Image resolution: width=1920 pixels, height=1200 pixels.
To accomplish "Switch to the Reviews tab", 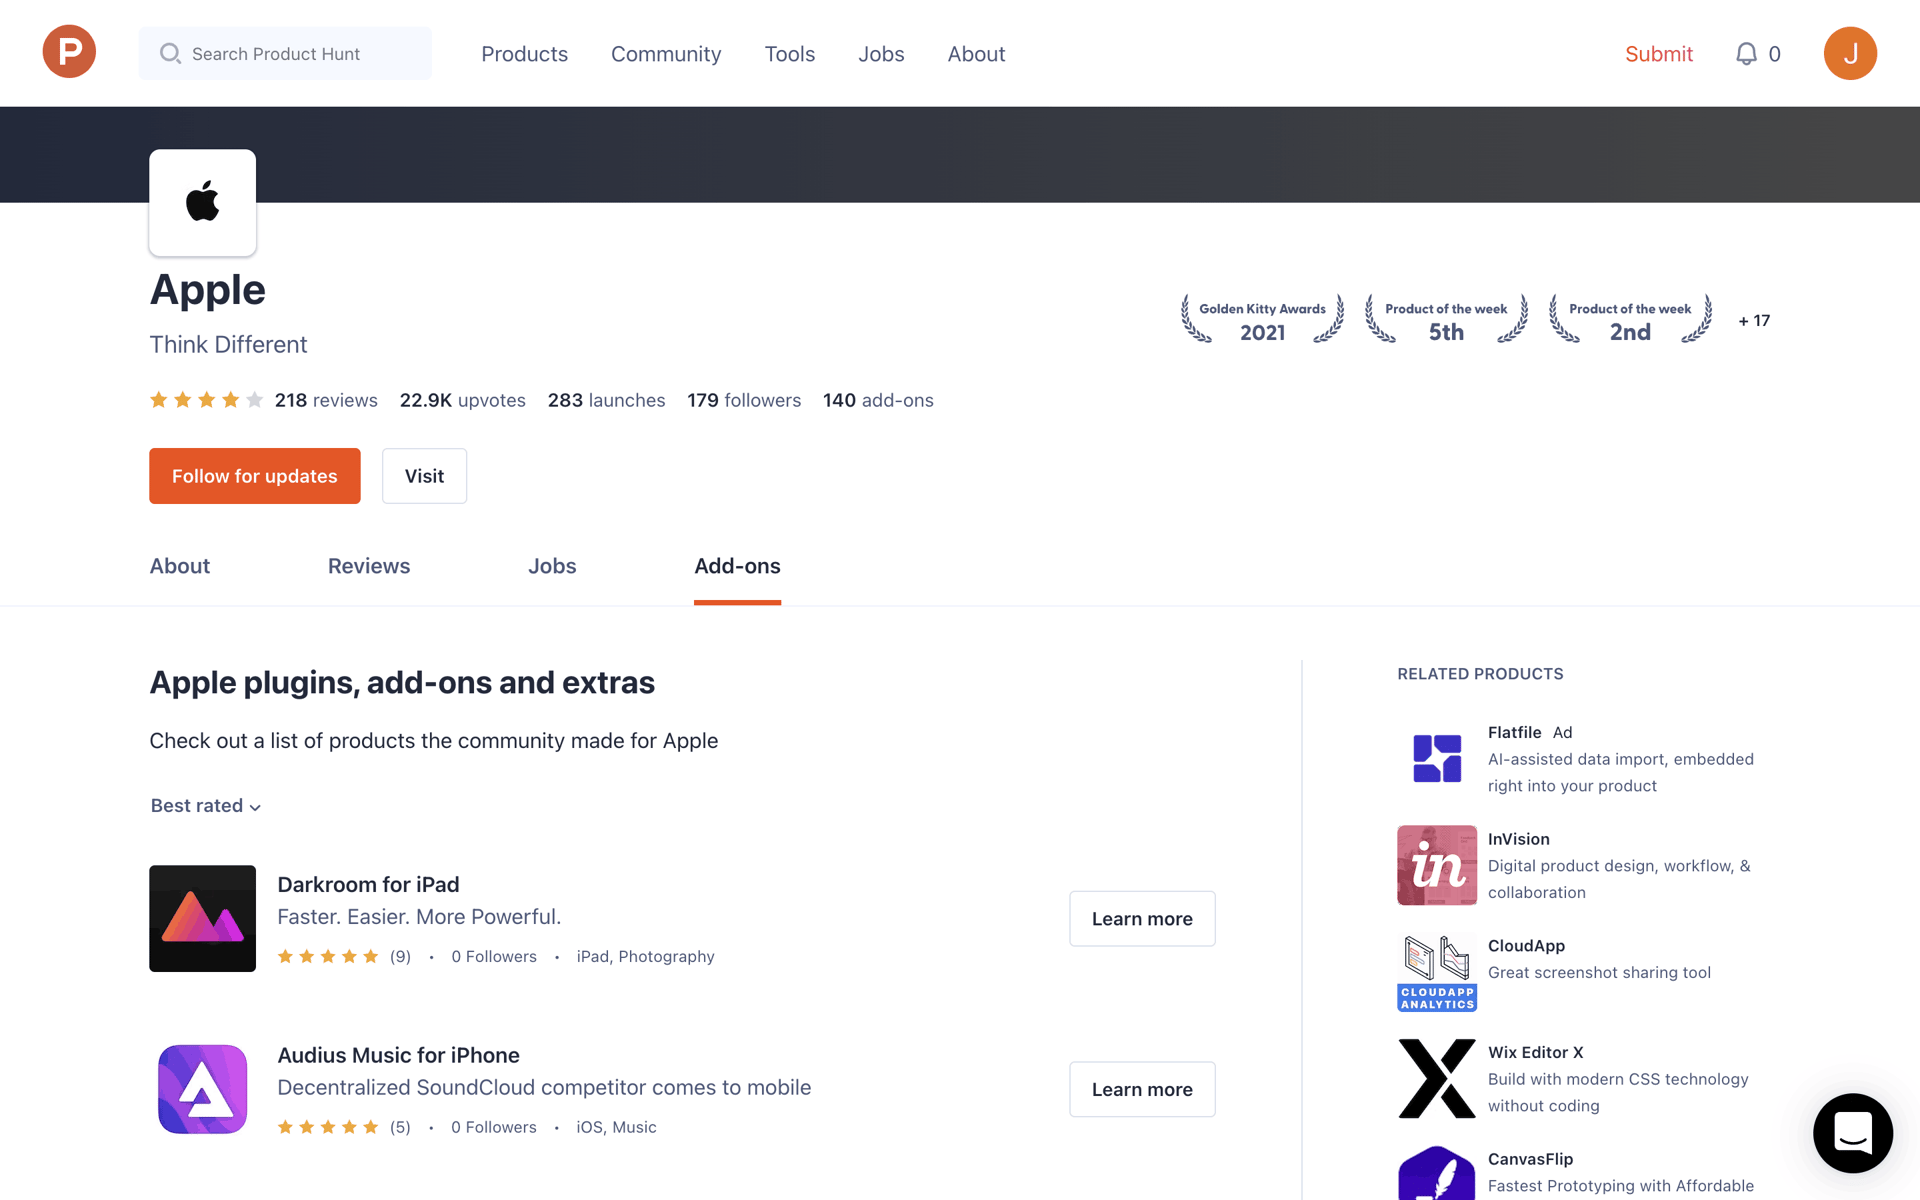I will click(x=369, y=566).
